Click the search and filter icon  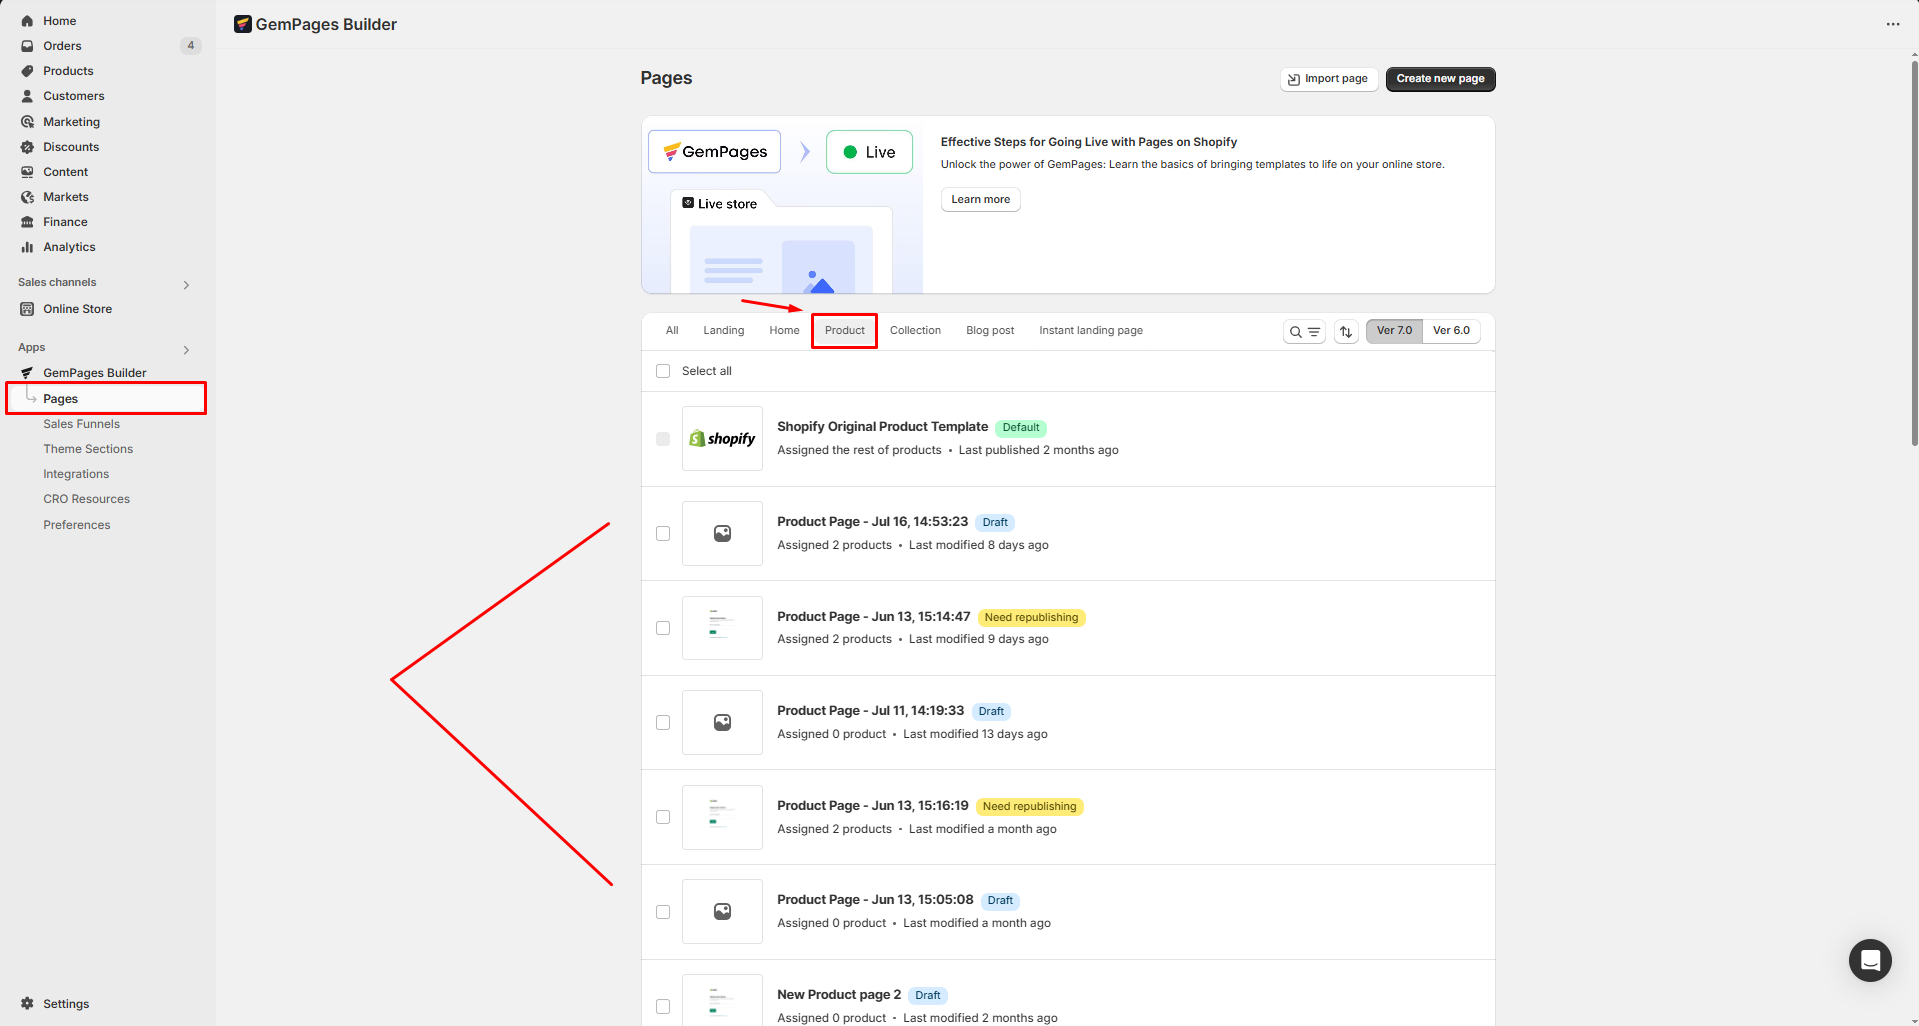[x=1304, y=332]
